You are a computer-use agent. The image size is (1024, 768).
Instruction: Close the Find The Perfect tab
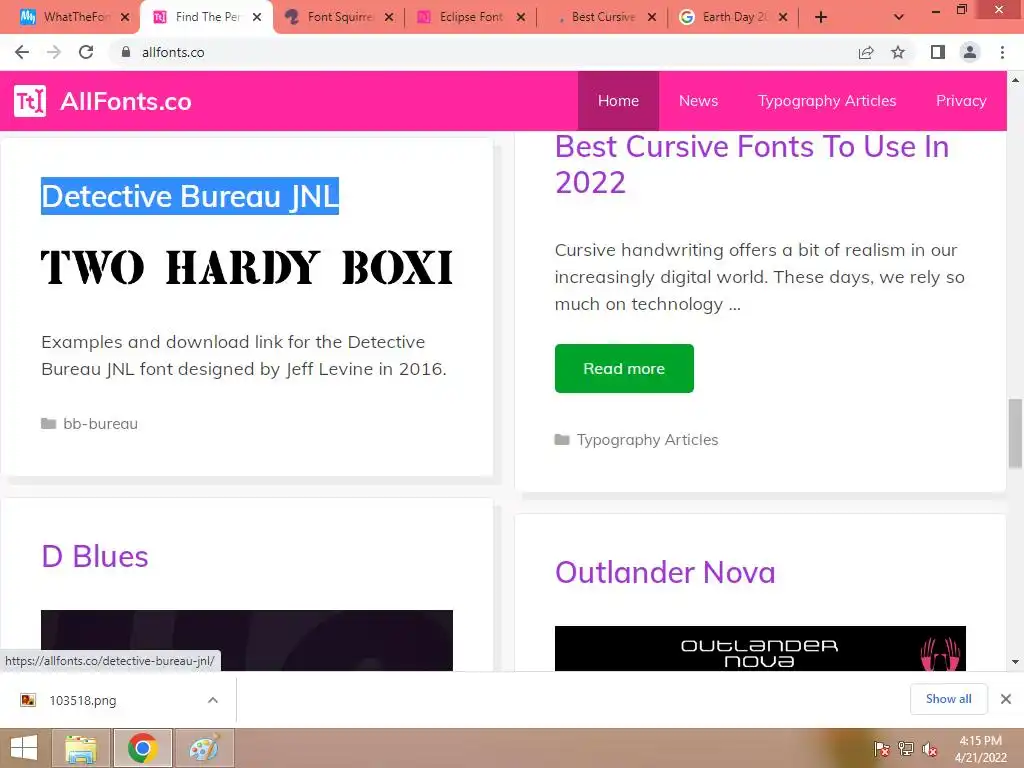(x=257, y=17)
